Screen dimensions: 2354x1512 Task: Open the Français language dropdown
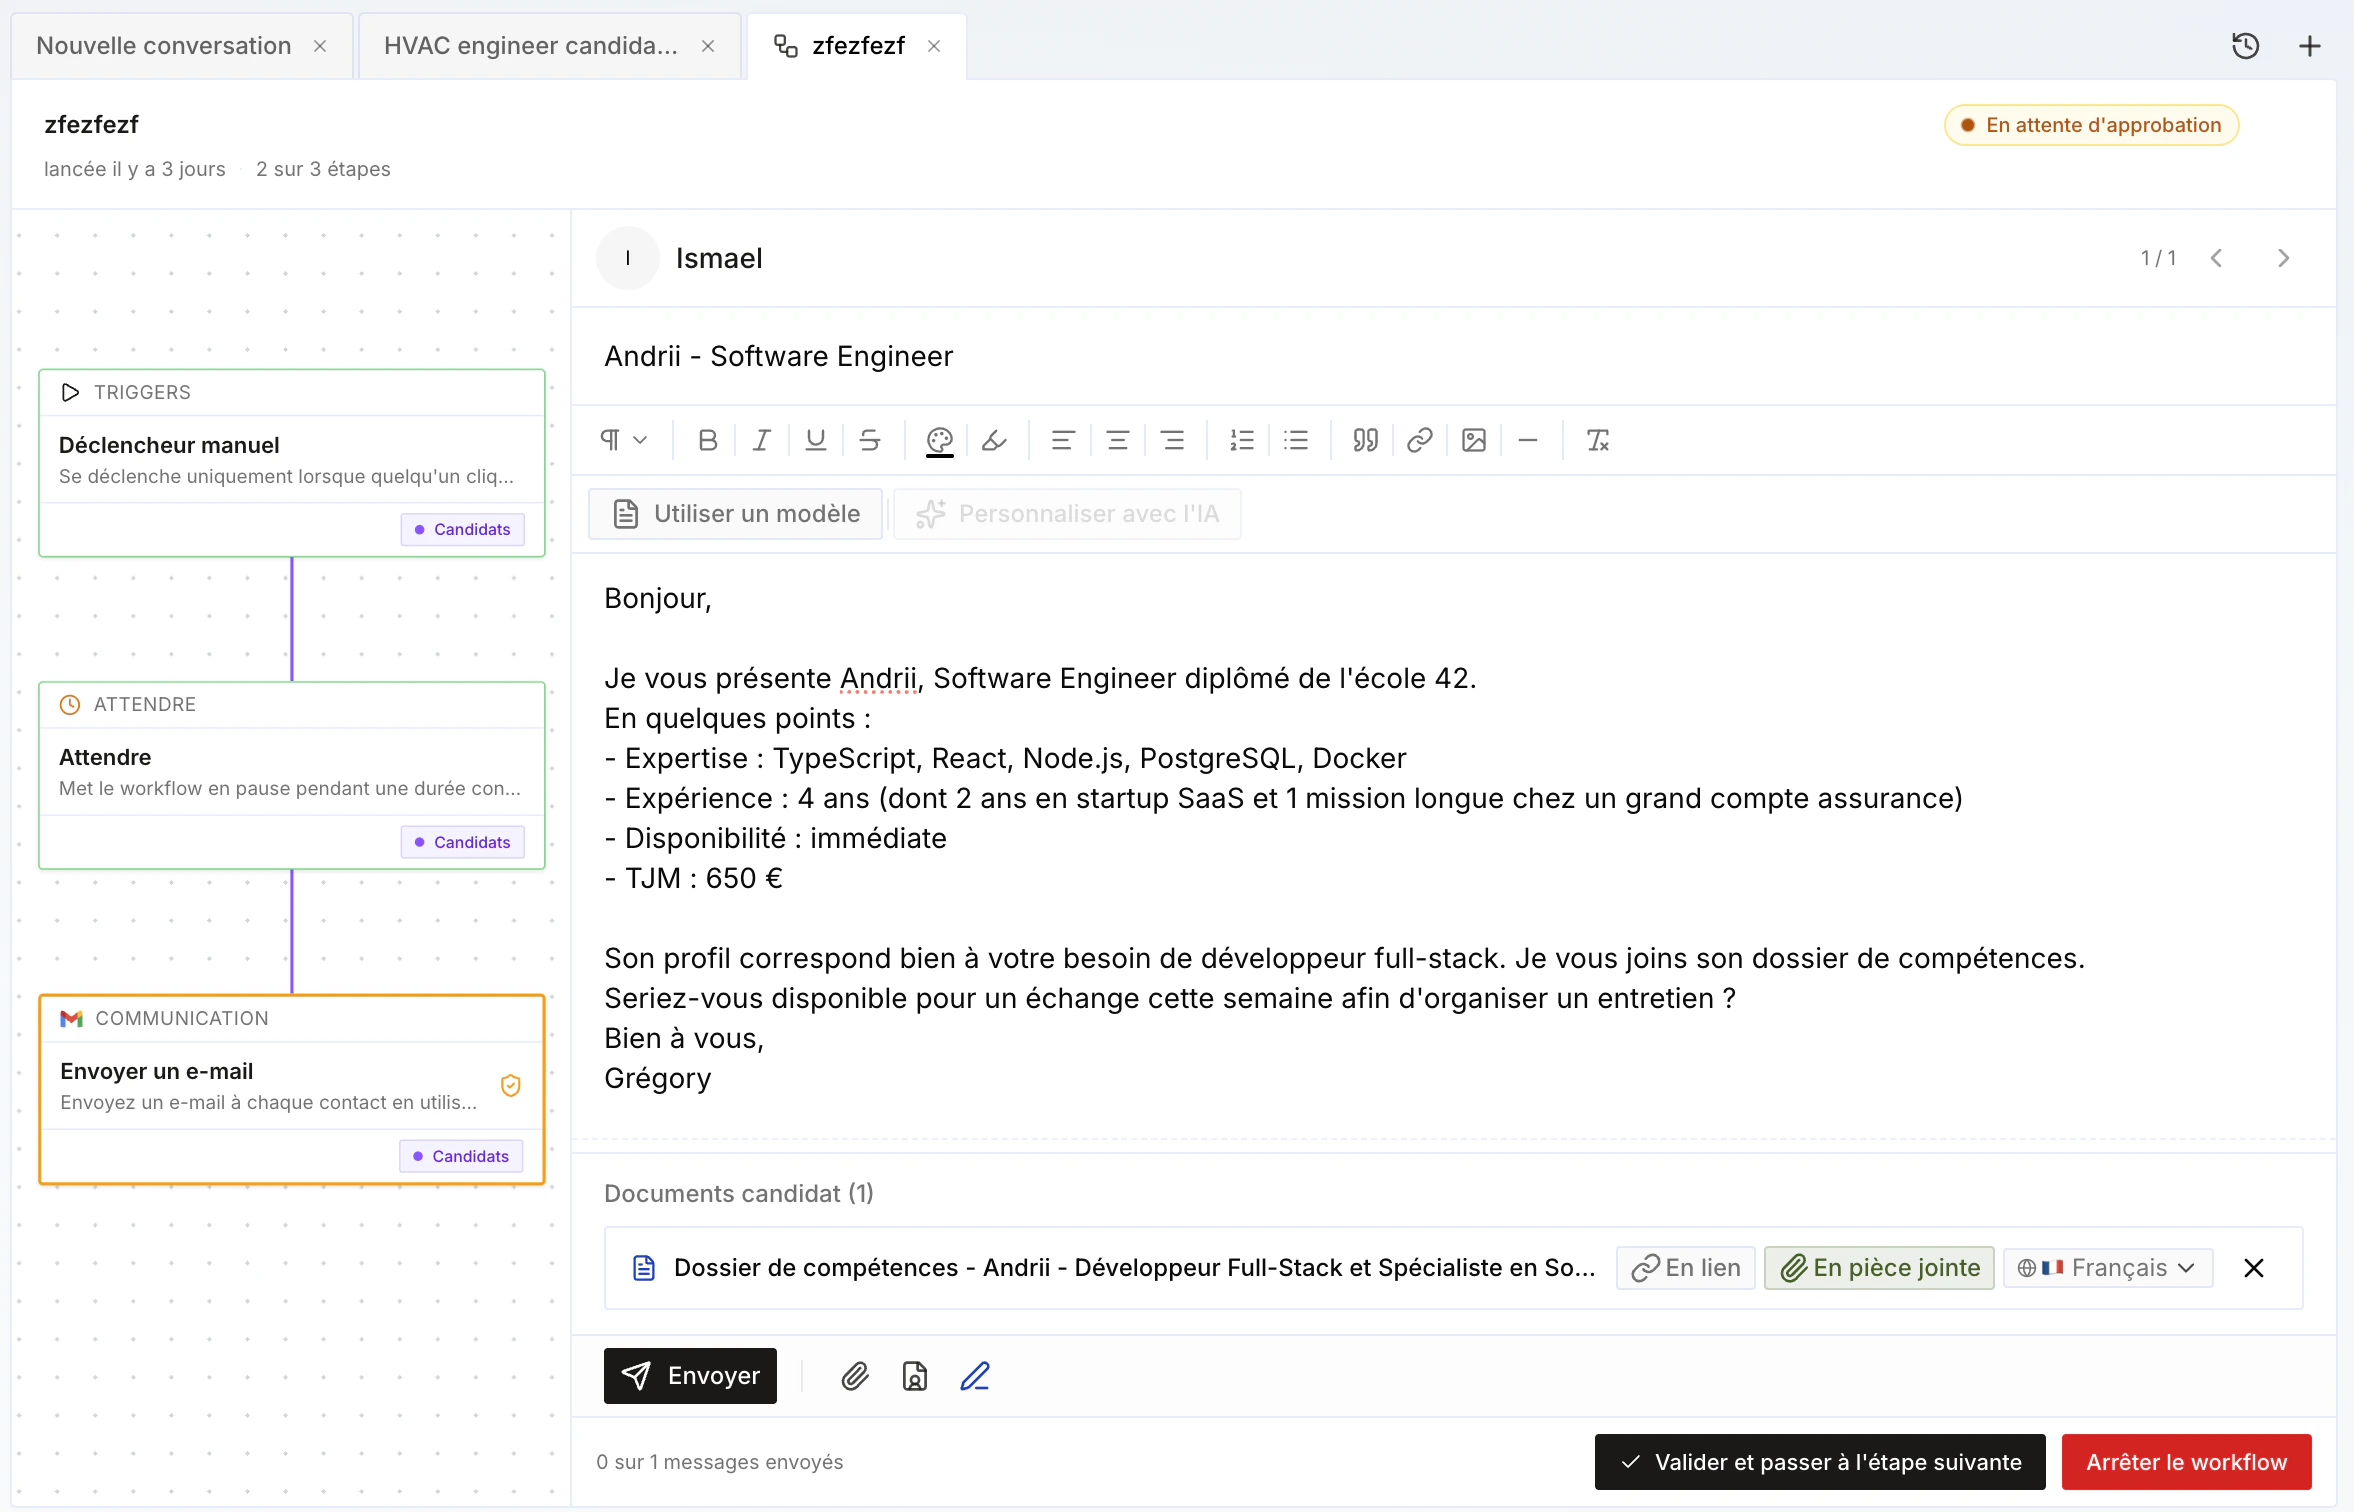pos(2107,1268)
